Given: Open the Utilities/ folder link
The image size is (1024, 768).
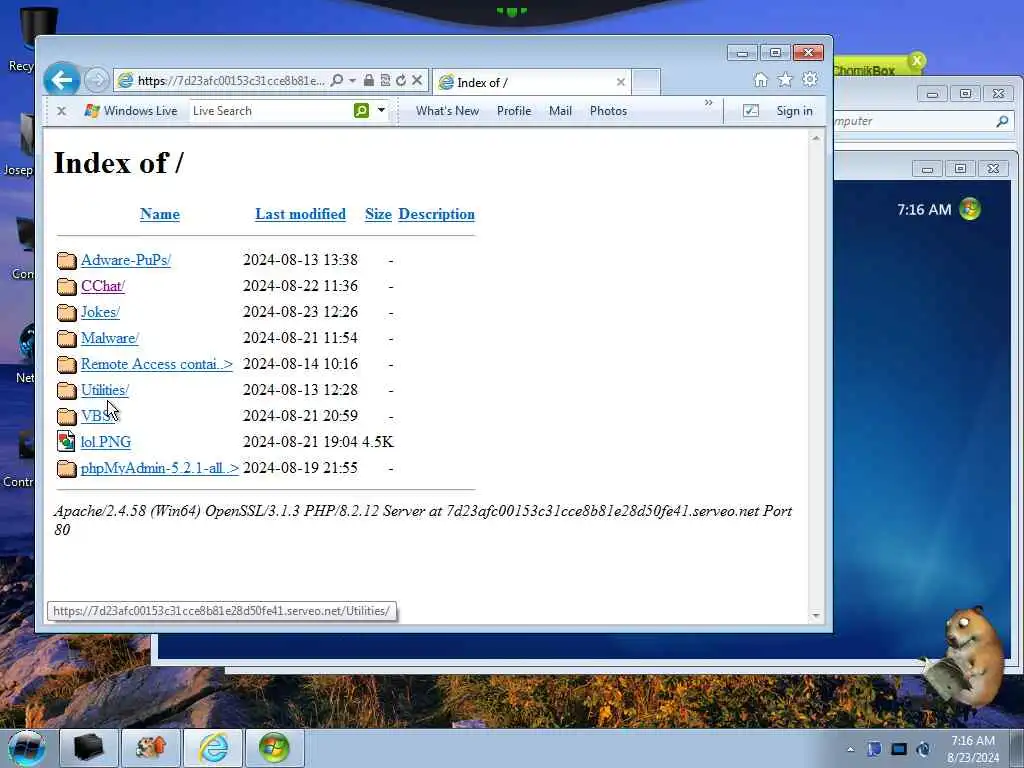Looking at the screenshot, I should (x=105, y=391).
